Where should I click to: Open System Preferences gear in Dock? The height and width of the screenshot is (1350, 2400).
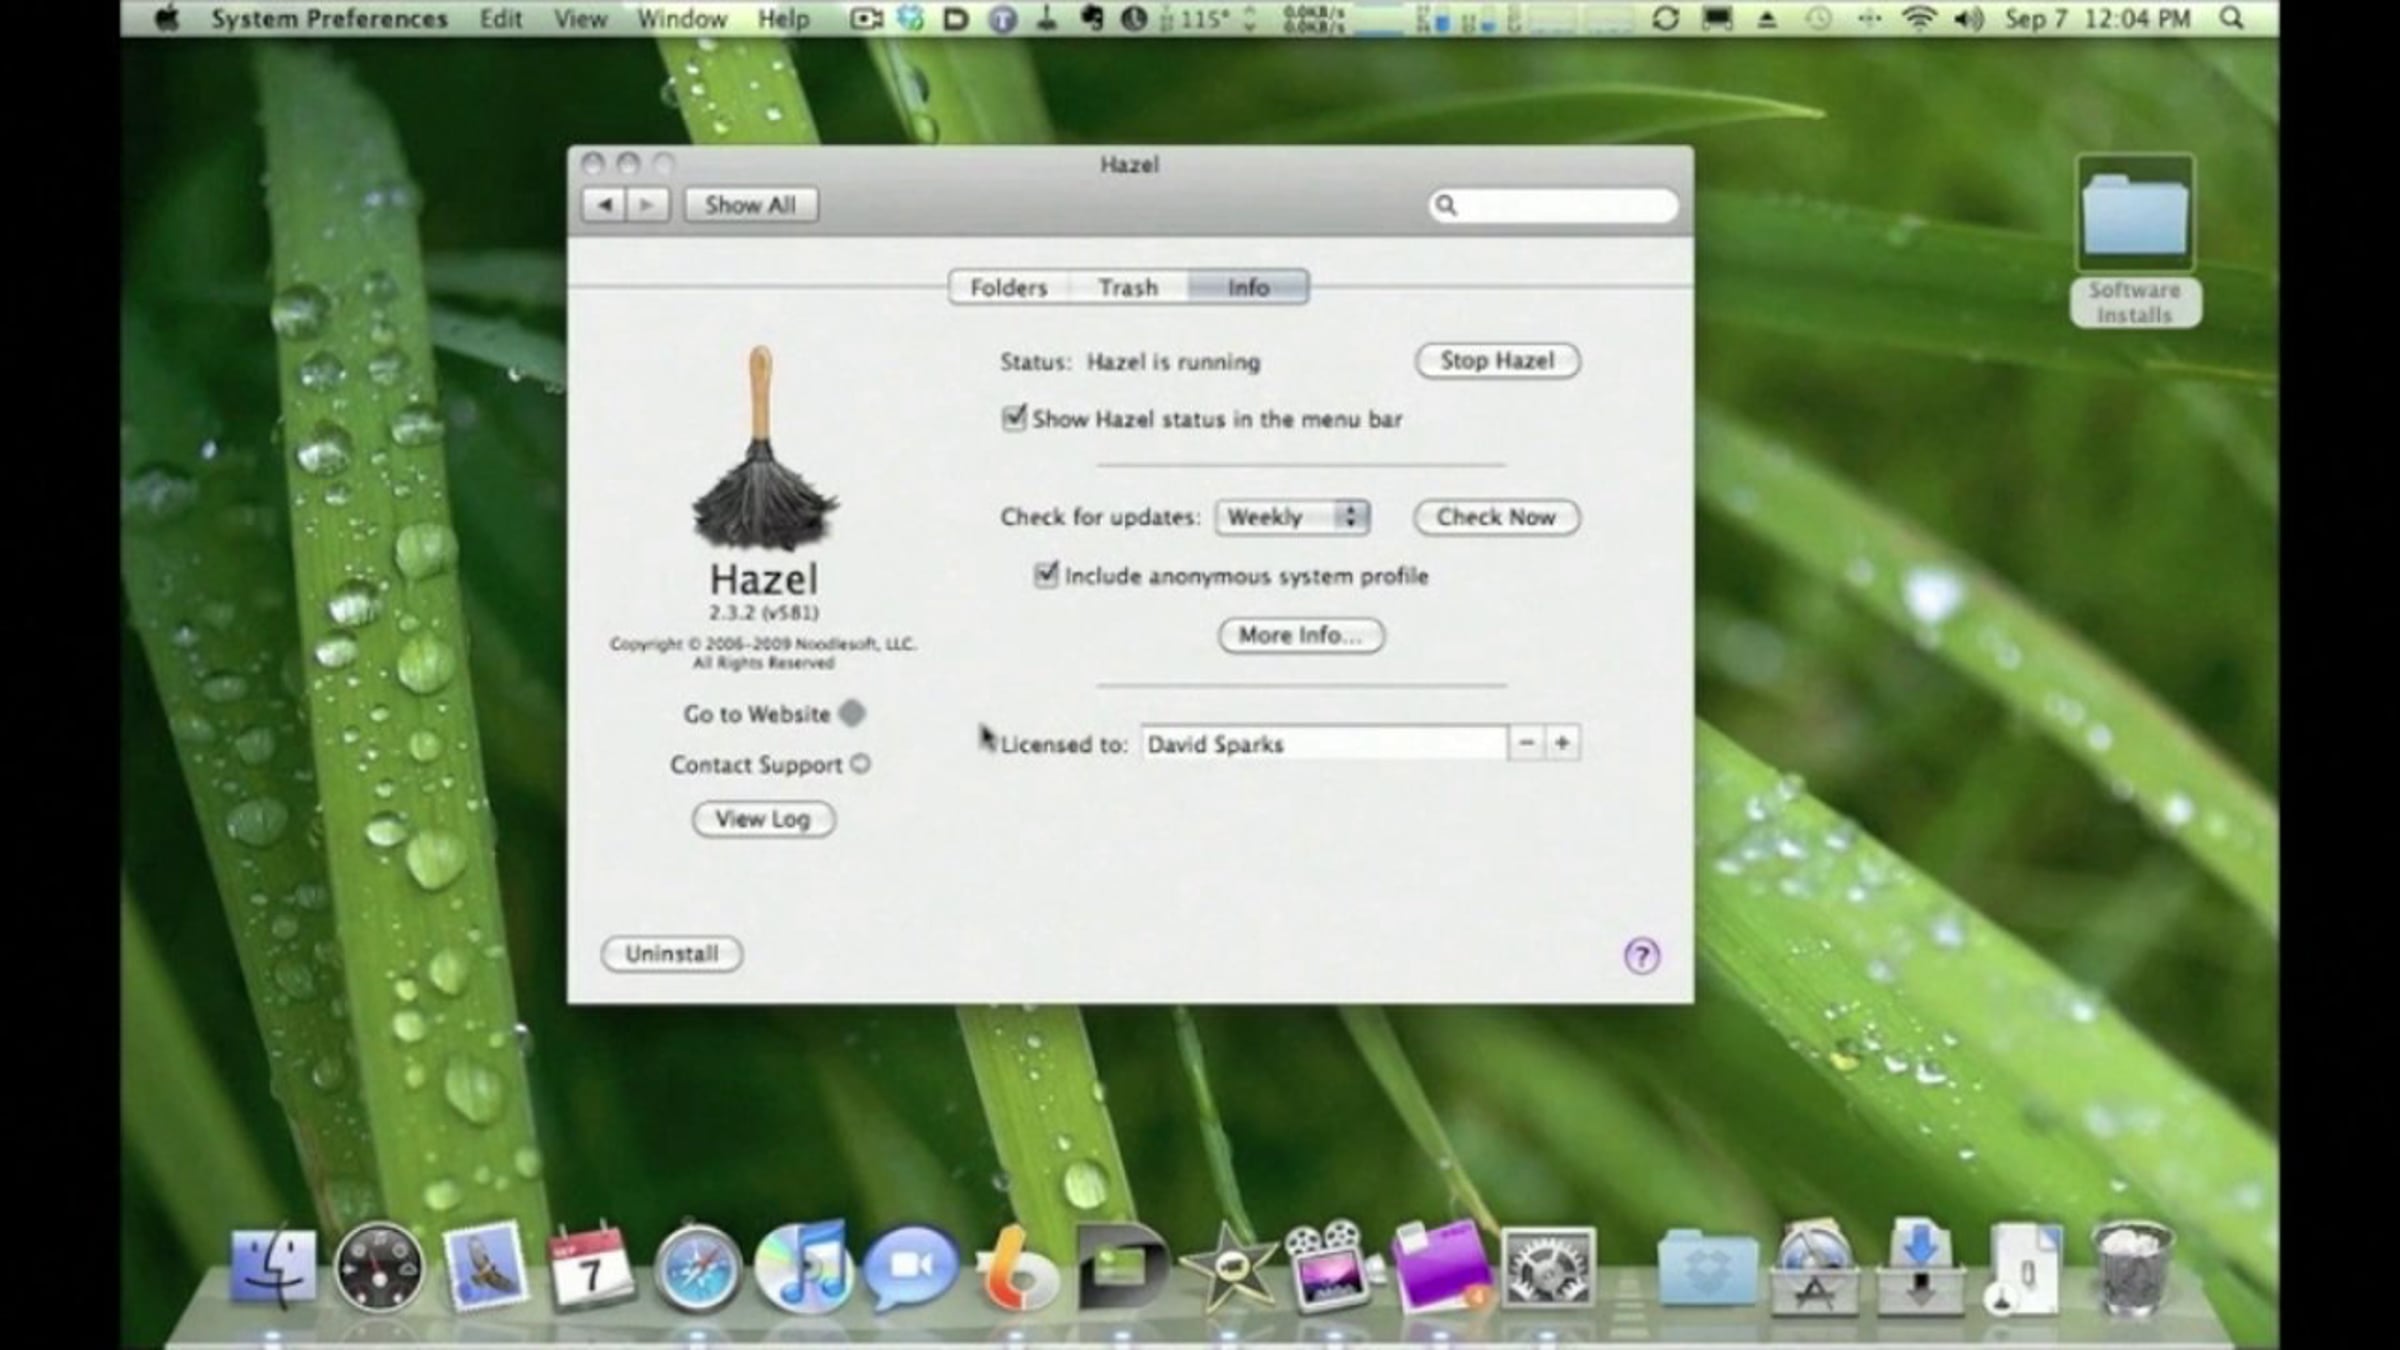tap(1547, 1268)
